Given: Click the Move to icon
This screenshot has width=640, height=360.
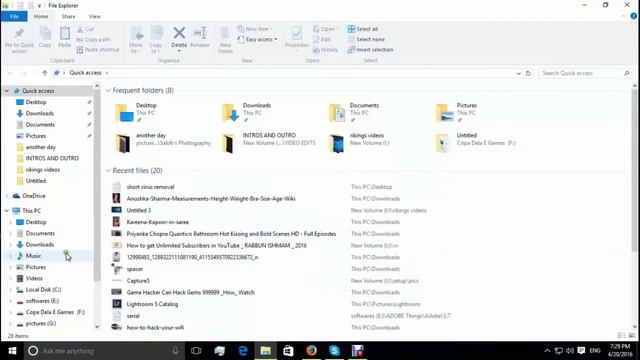Looking at the screenshot, I should 136,40.
